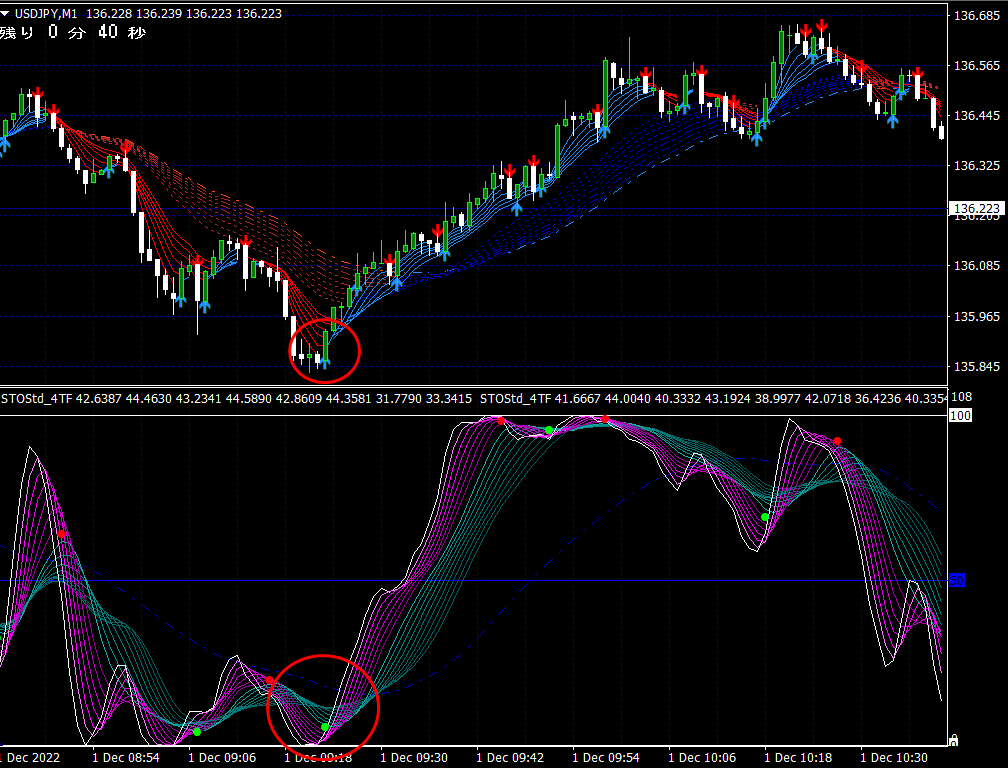Click the red down arrow at the highest price peak
Viewport: 1008px width, 768px height.
click(820, 25)
